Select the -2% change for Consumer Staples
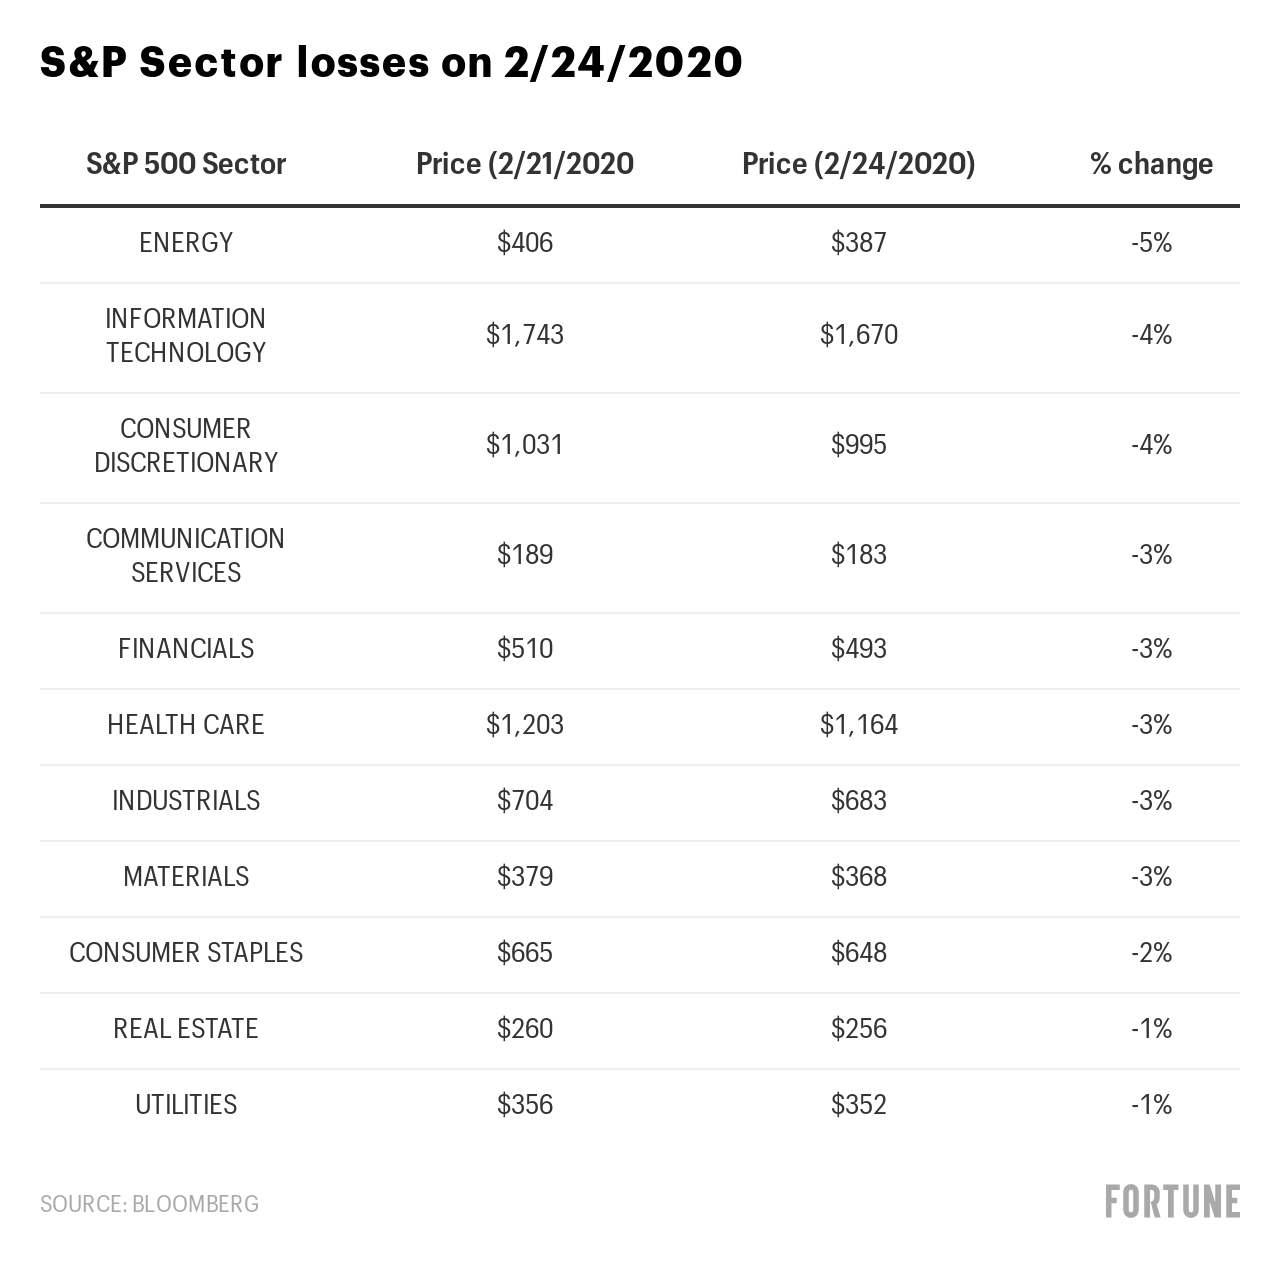 tap(1151, 953)
